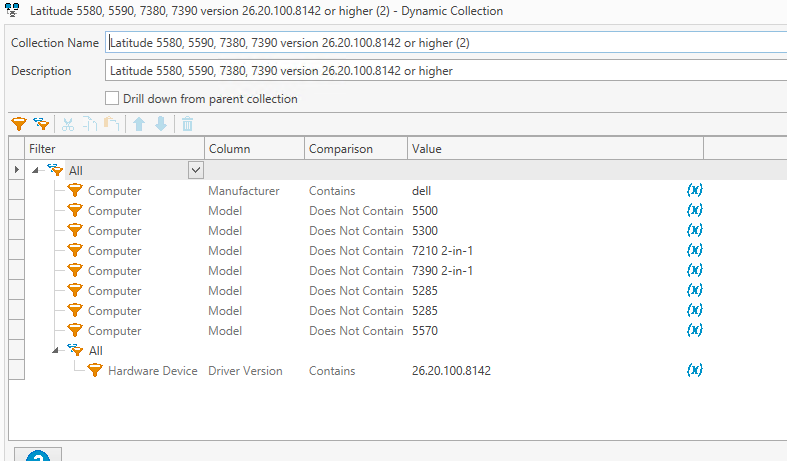Click the Move Down arrow icon

(160, 125)
